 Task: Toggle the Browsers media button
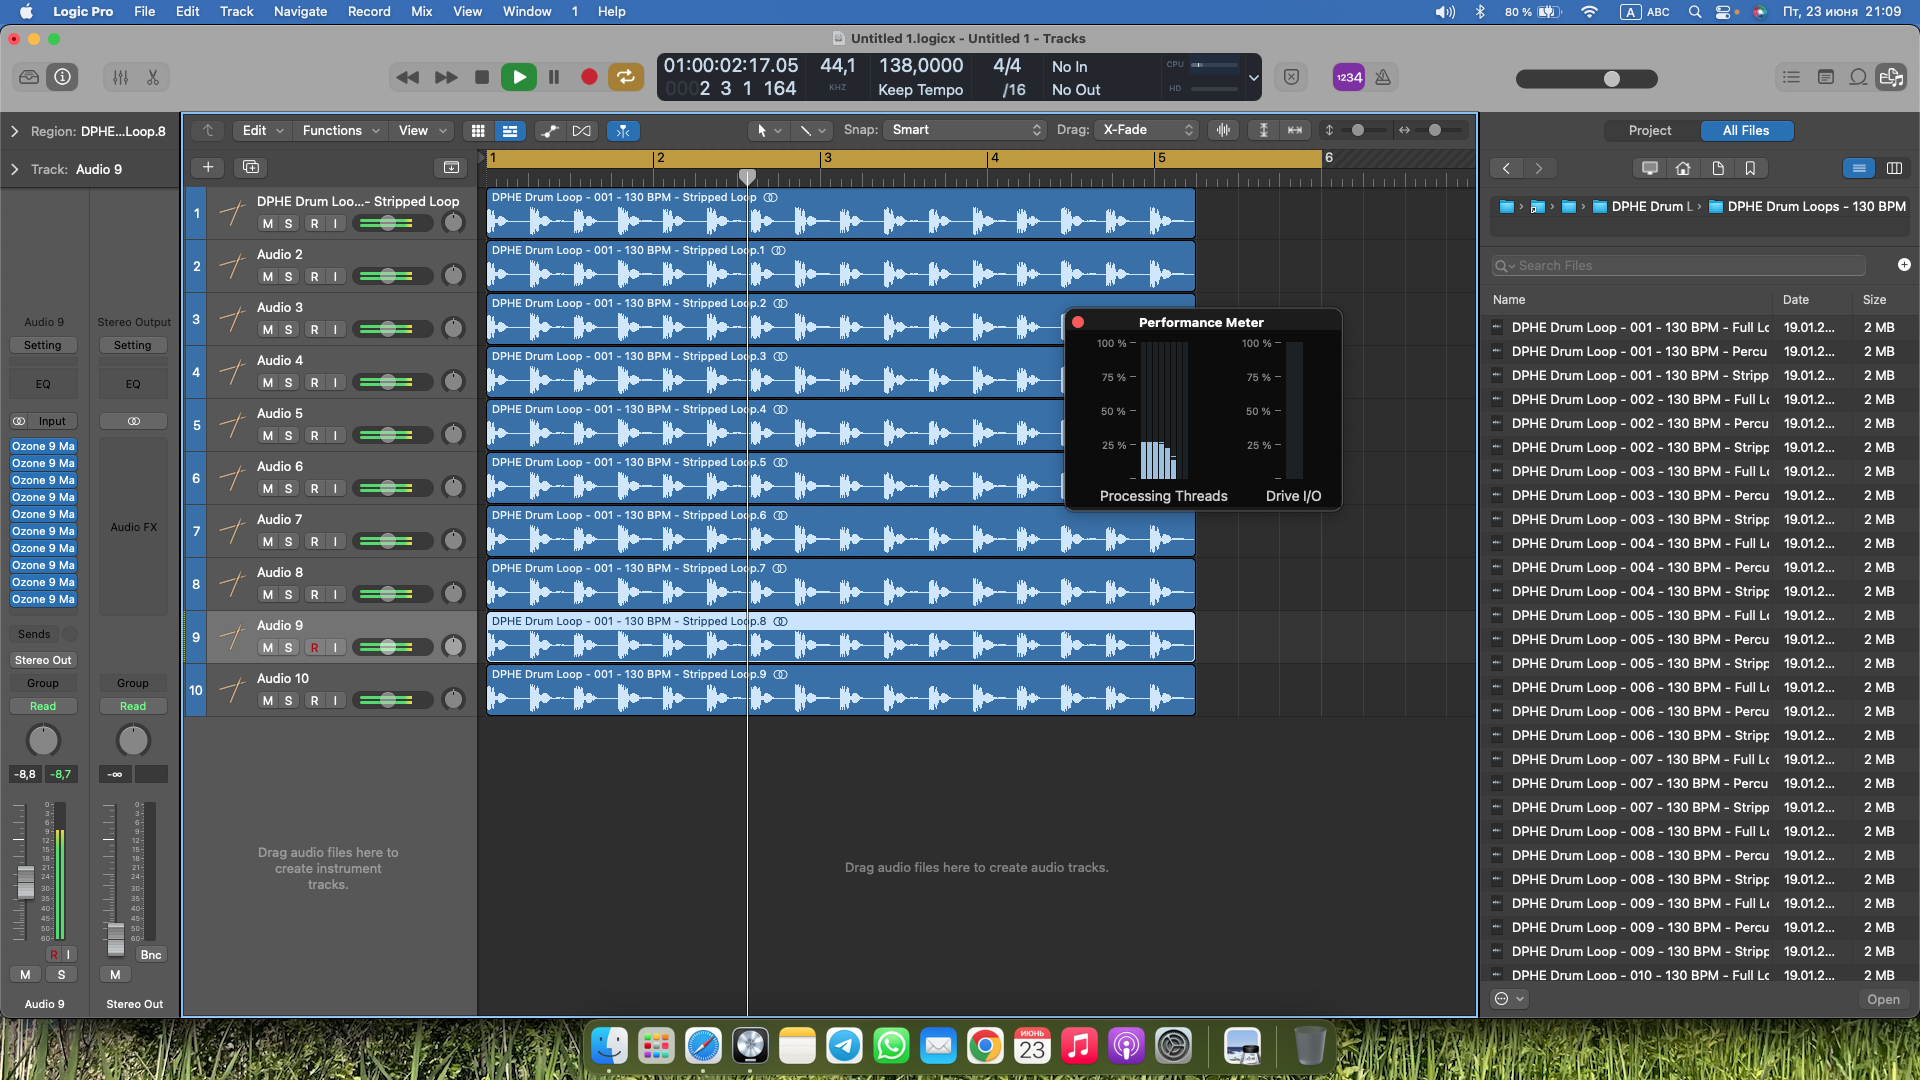pyautogui.click(x=1891, y=77)
